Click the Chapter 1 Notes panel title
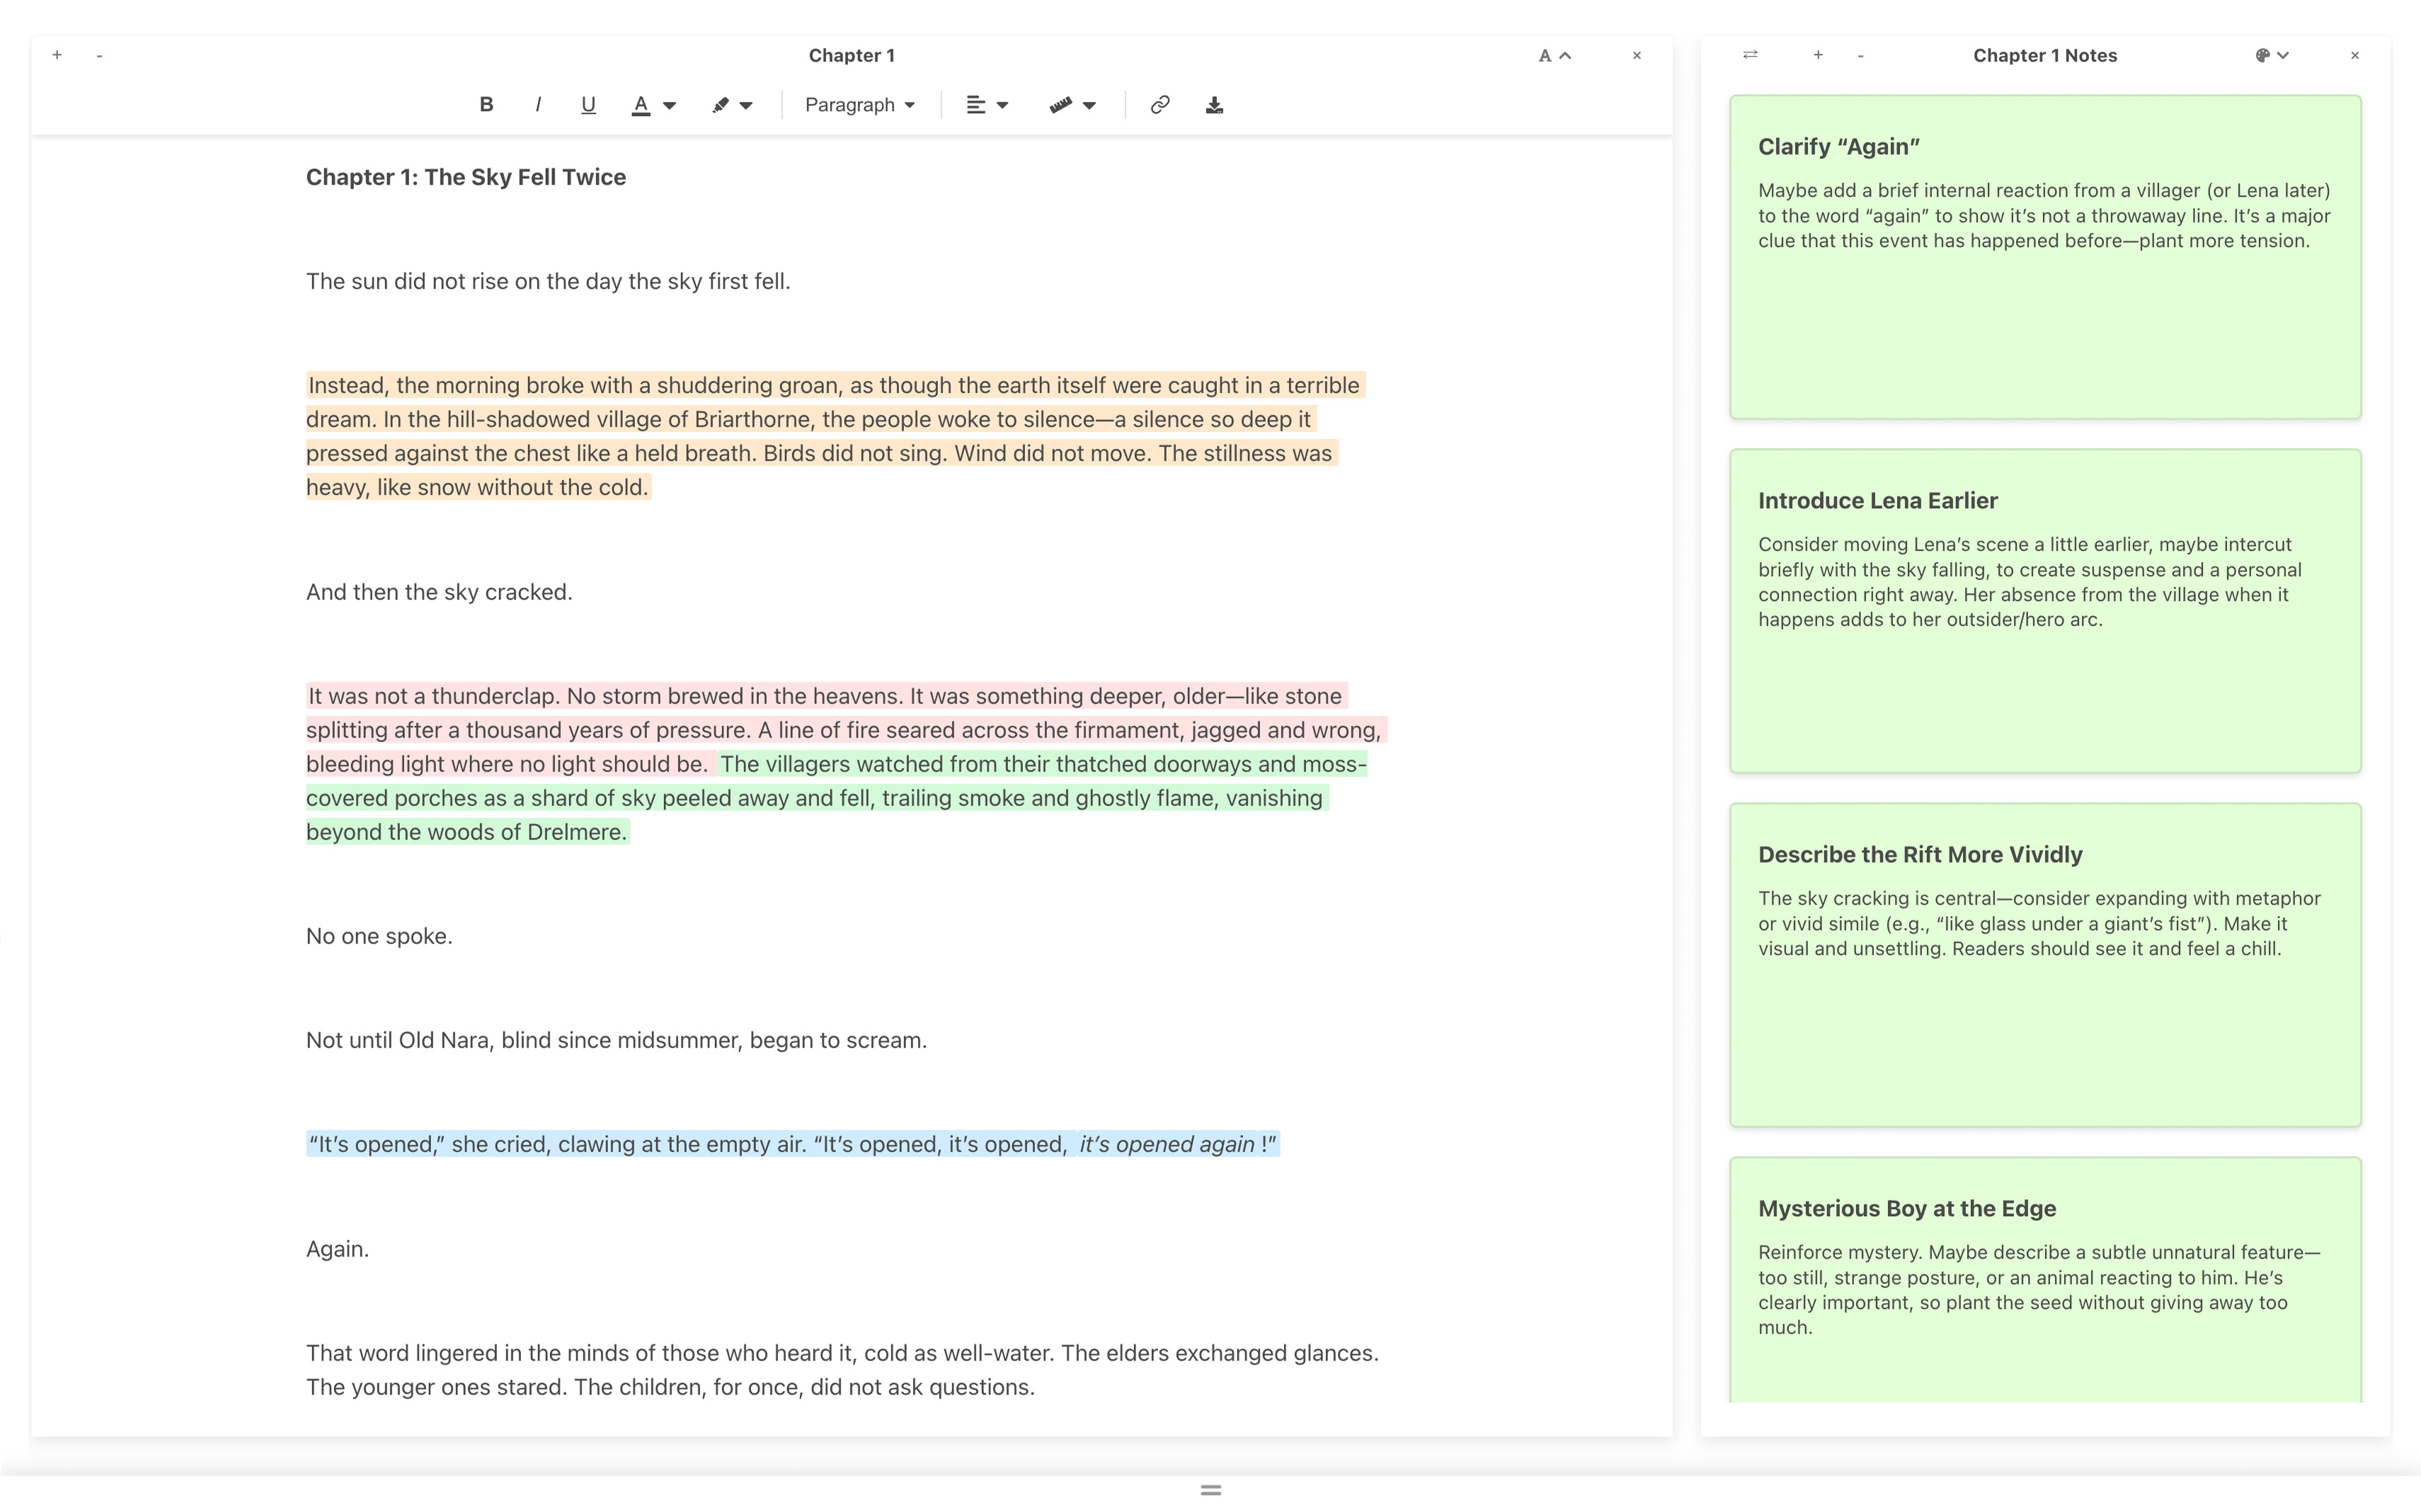2421x1512 pixels. pyautogui.click(x=2044, y=56)
